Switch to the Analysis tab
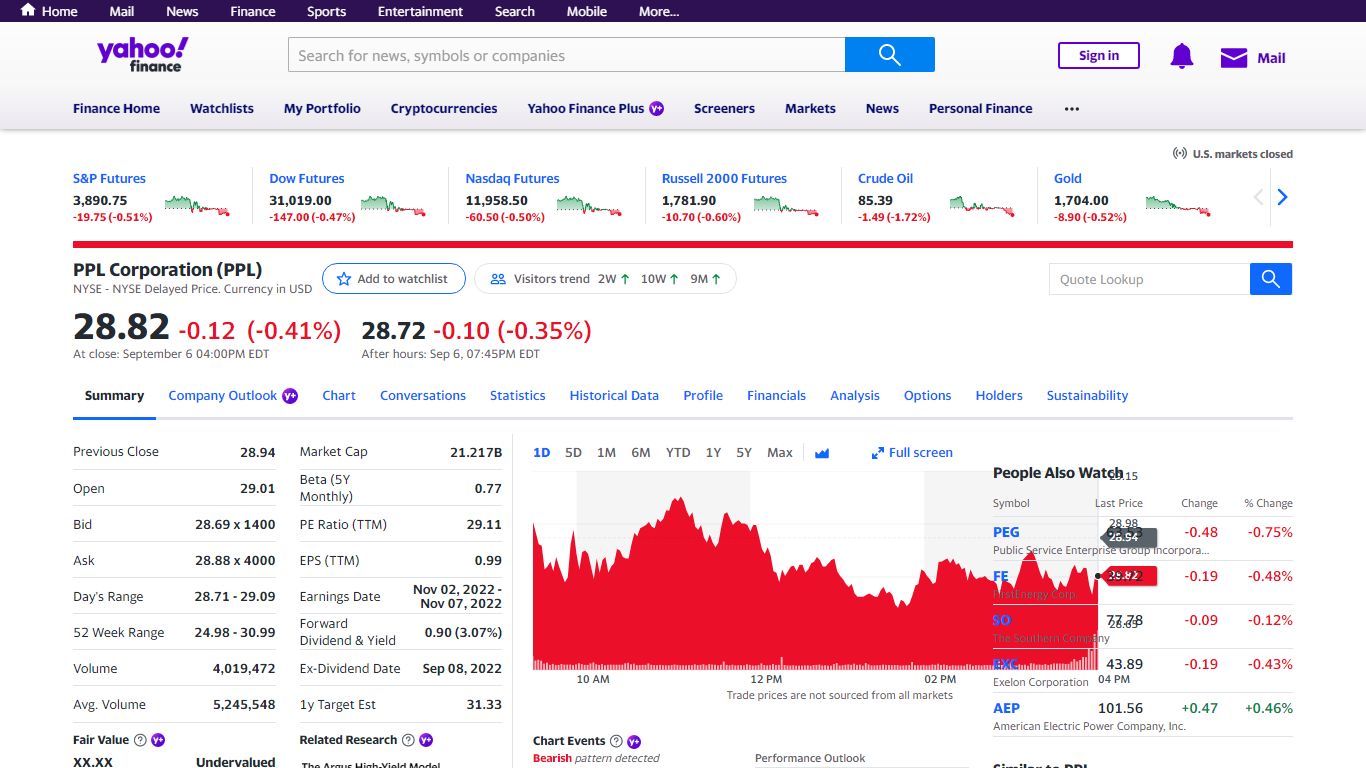Image resolution: width=1366 pixels, height=768 pixels. coord(855,395)
